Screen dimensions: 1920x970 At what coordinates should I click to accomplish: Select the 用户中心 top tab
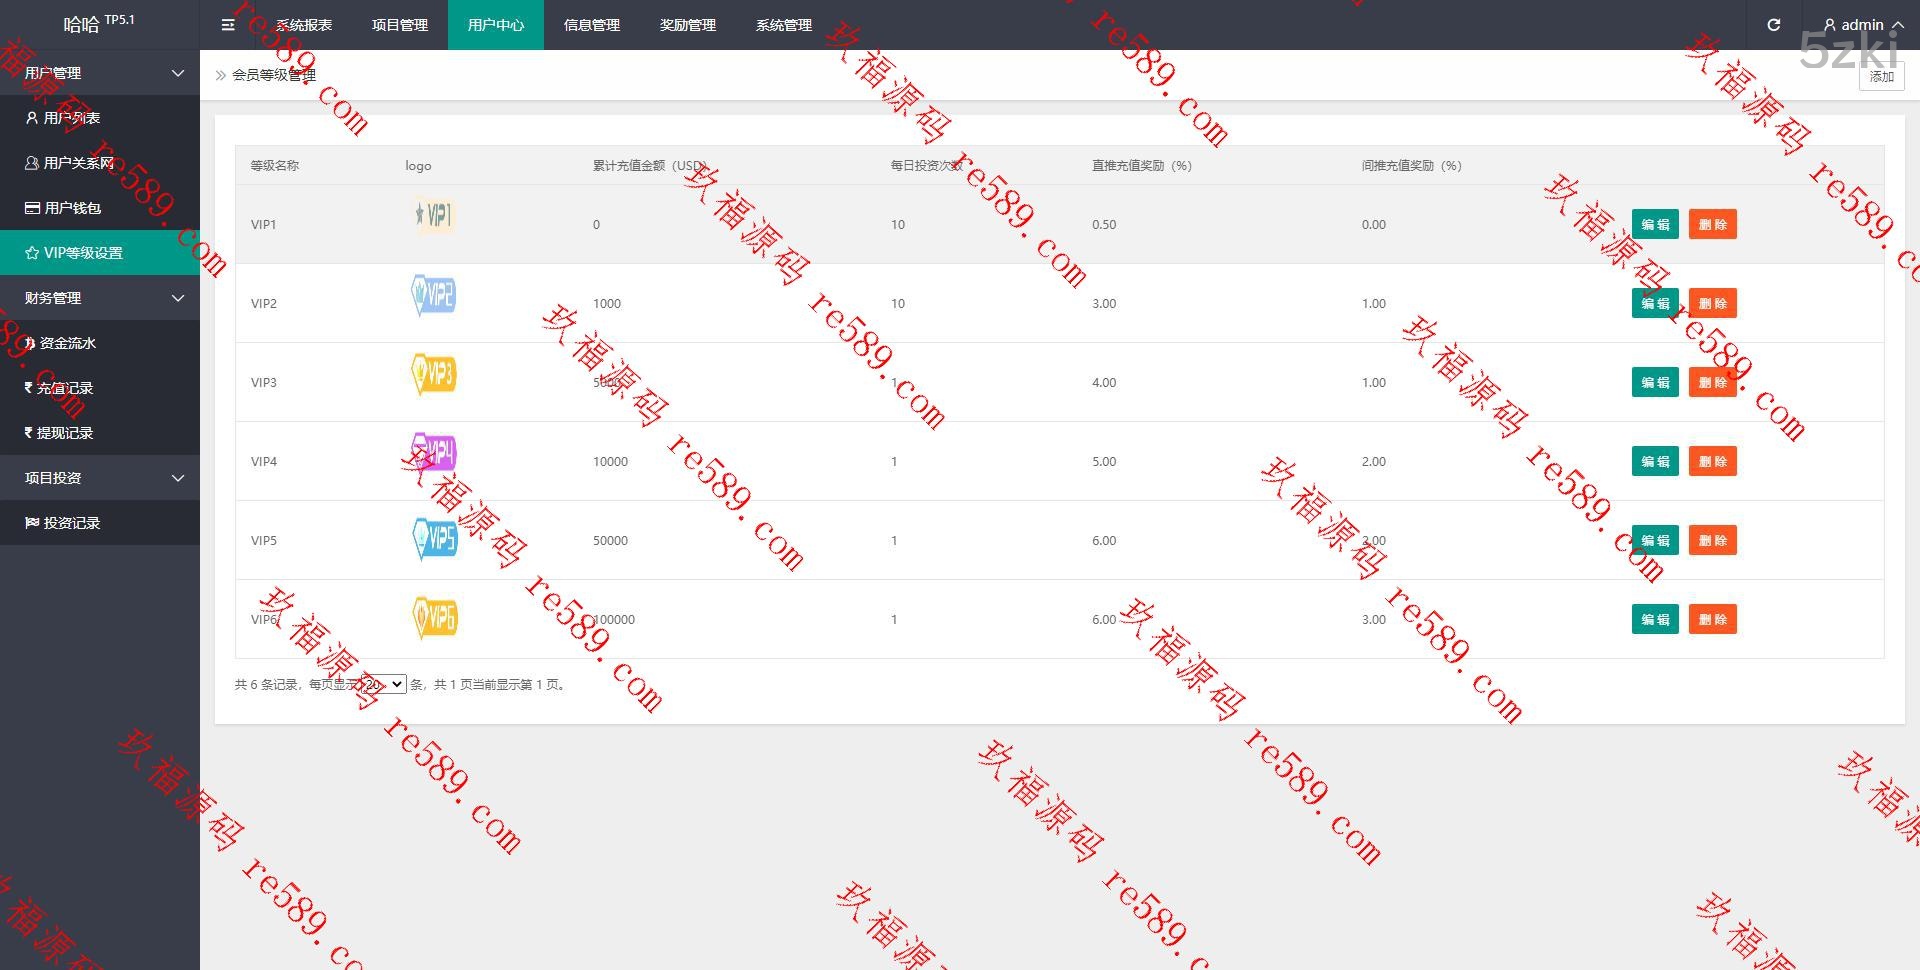496,25
